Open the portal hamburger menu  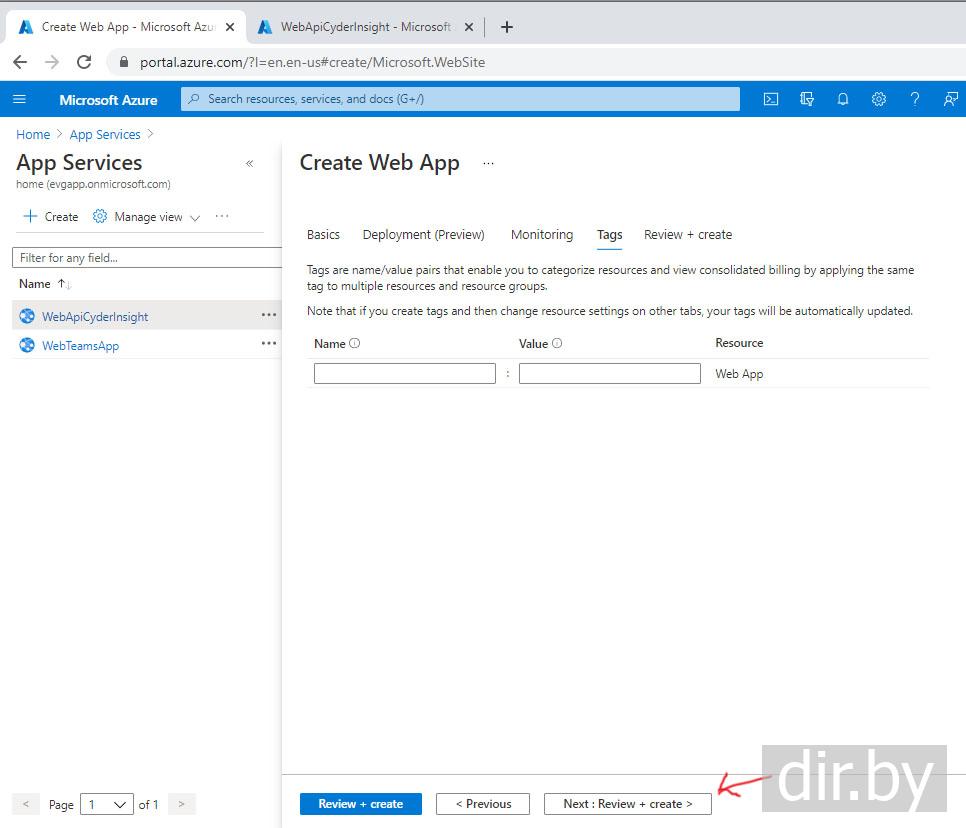coord(20,99)
